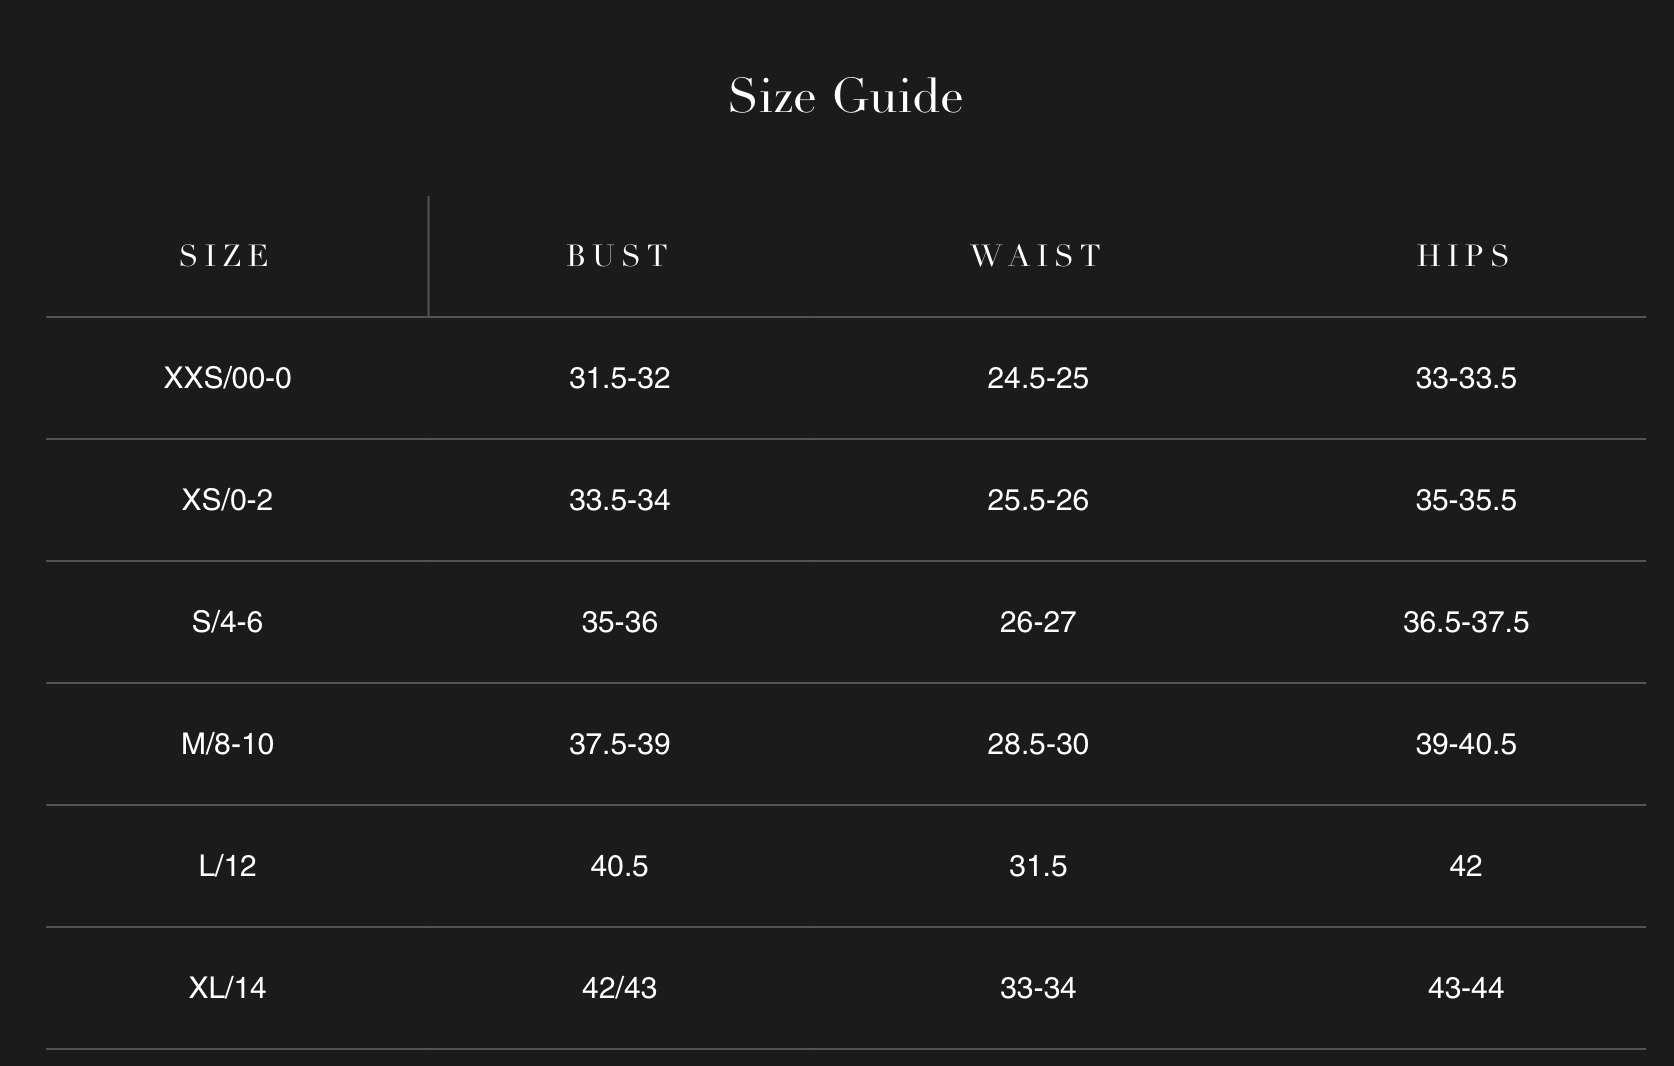Click the Size Guide heading
This screenshot has height=1066, width=1674.
point(845,97)
